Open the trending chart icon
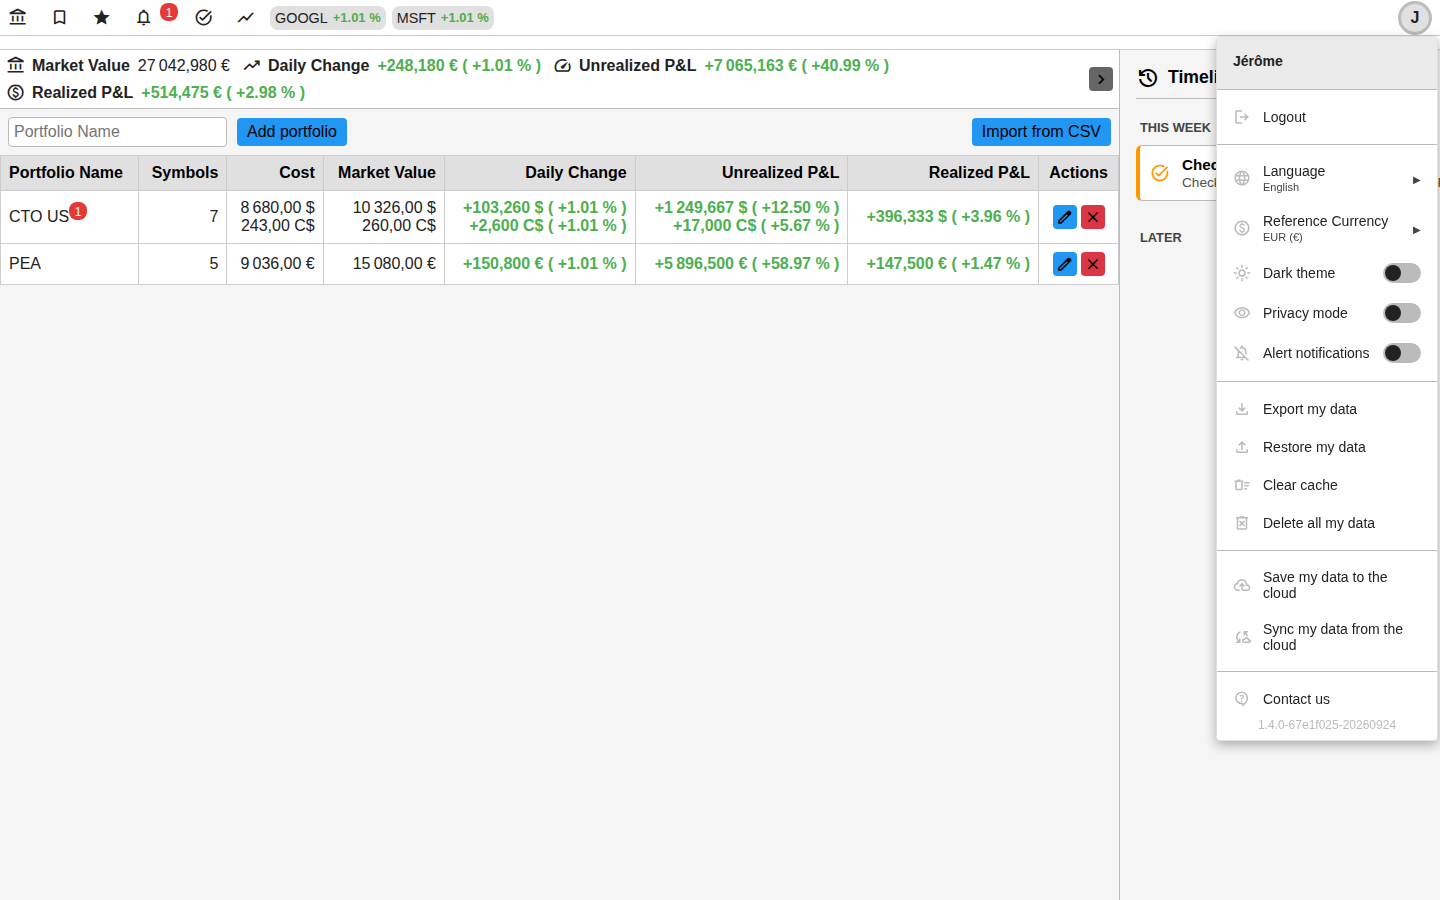Image resolution: width=1440 pixels, height=900 pixels. coord(246,17)
